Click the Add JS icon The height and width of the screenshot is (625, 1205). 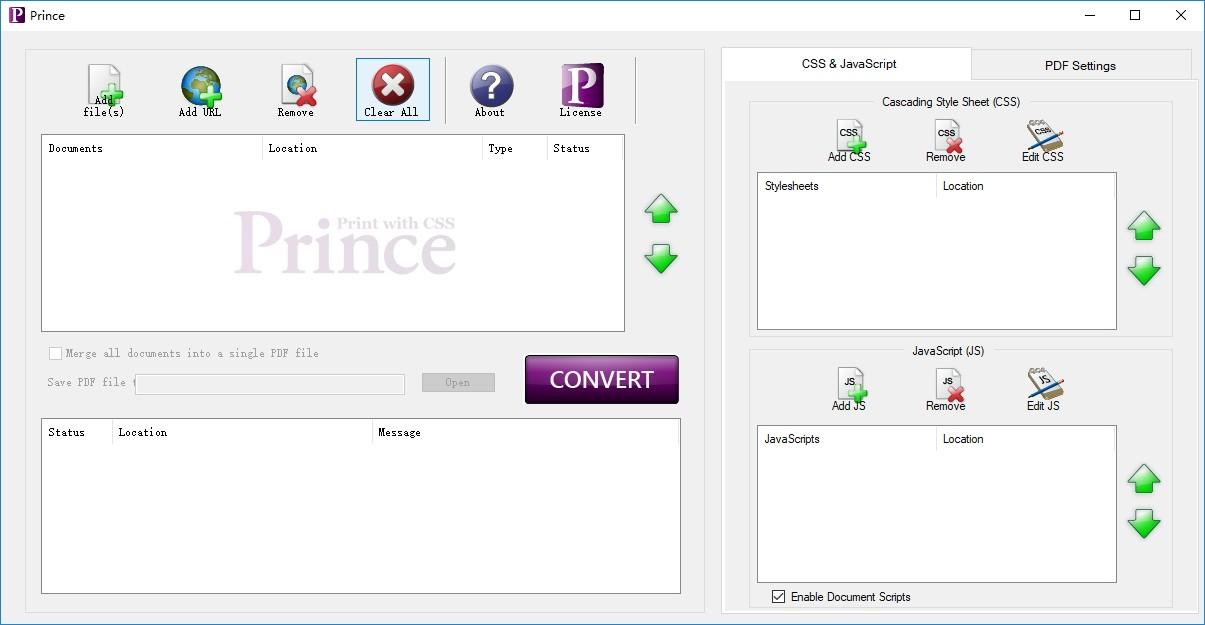pyautogui.click(x=849, y=390)
